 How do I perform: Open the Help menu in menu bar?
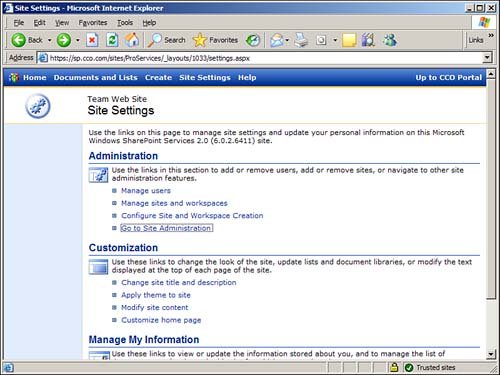(x=149, y=23)
